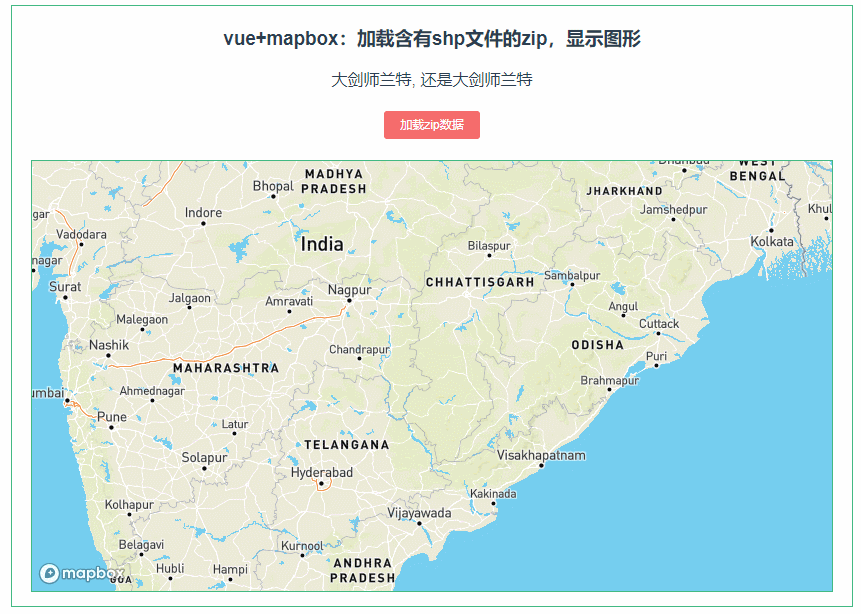Select the Surat city marker dot
The height and width of the screenshot is (614, 861).
point(65,297)
